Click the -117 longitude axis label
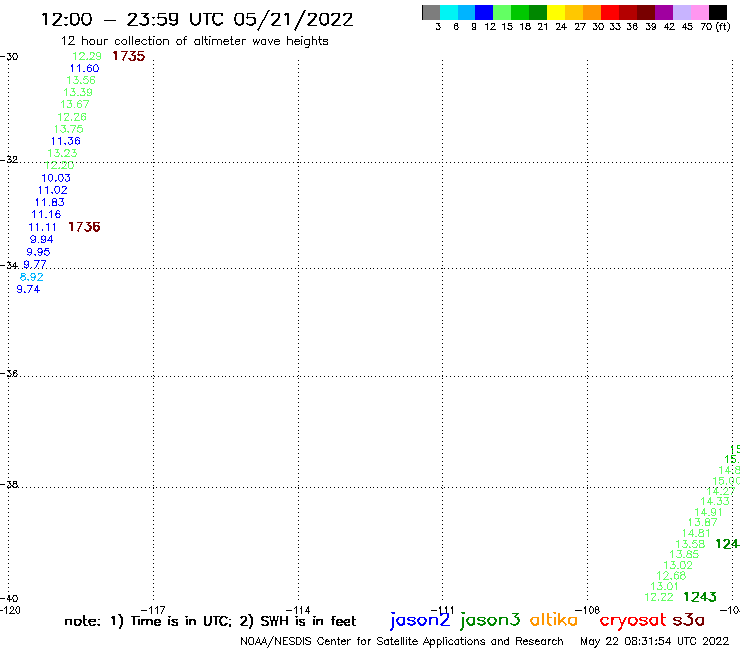The image size is (740, 650). 153,610
